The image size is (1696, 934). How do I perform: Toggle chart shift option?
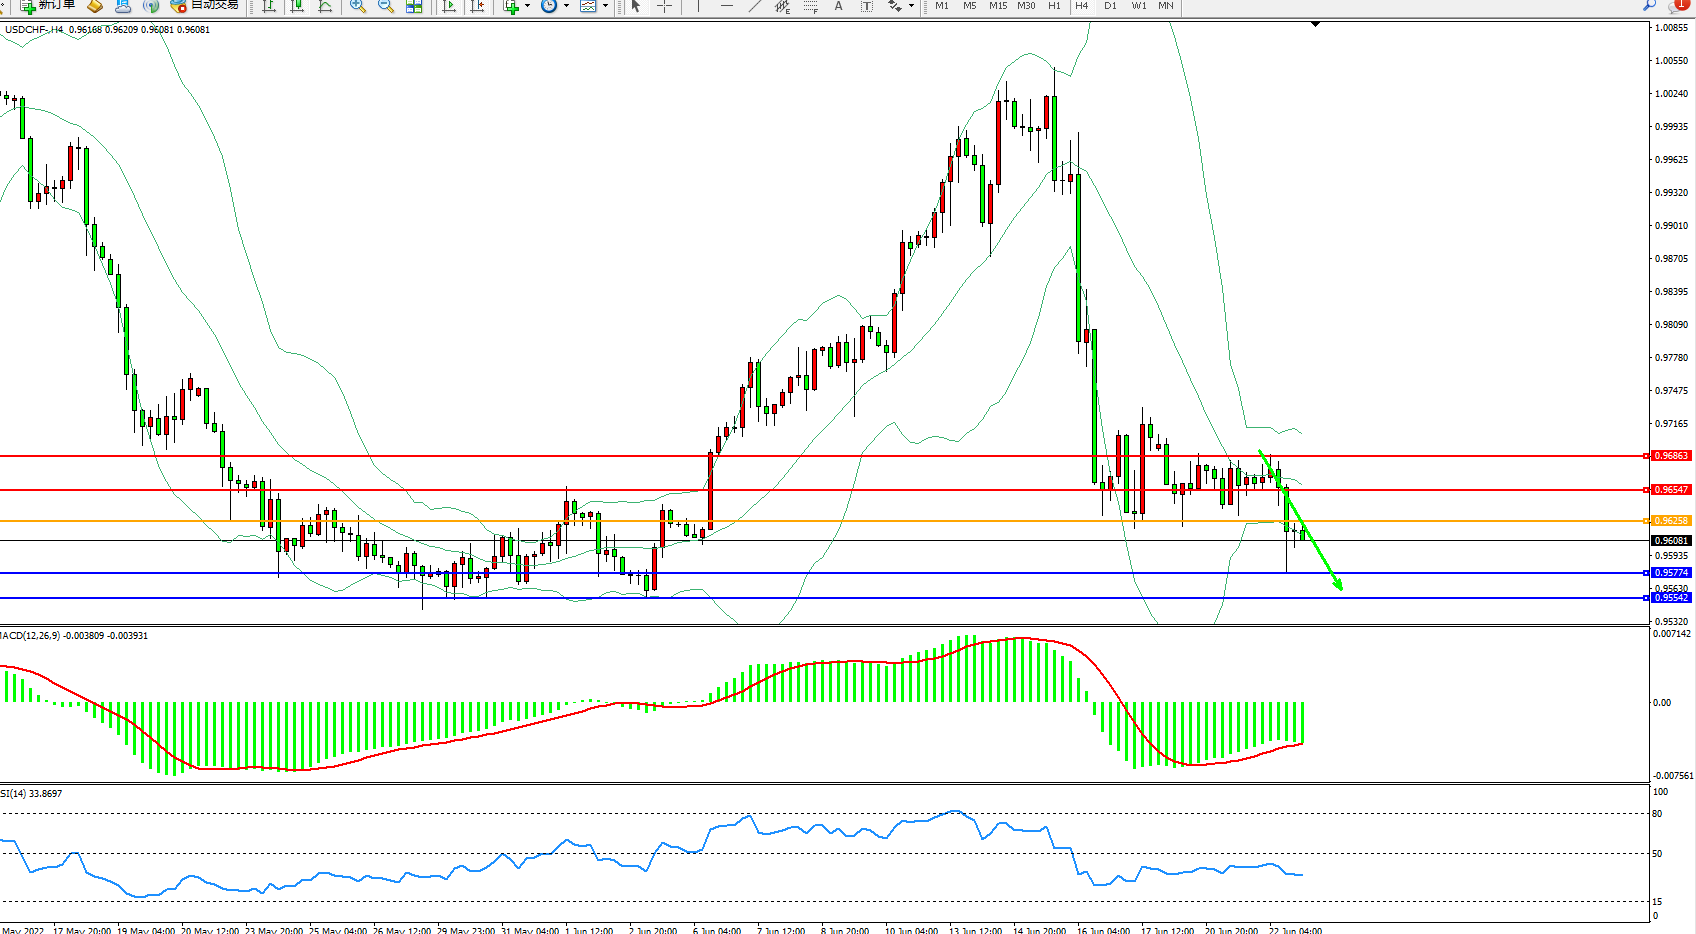point(477,6)
